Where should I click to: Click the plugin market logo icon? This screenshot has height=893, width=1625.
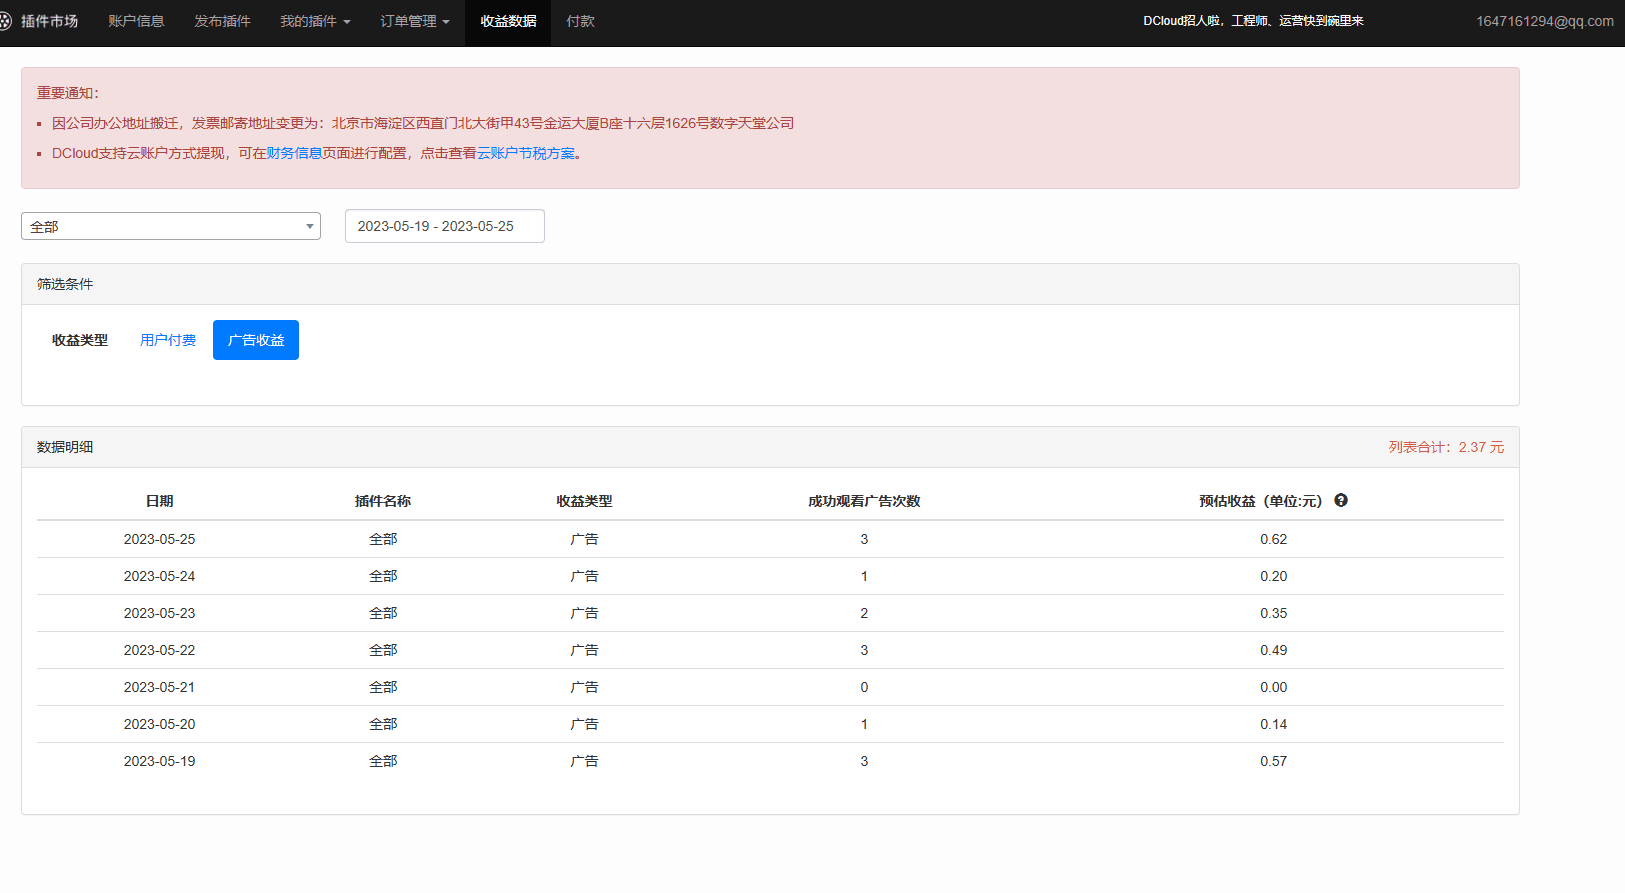coord(5,21)
